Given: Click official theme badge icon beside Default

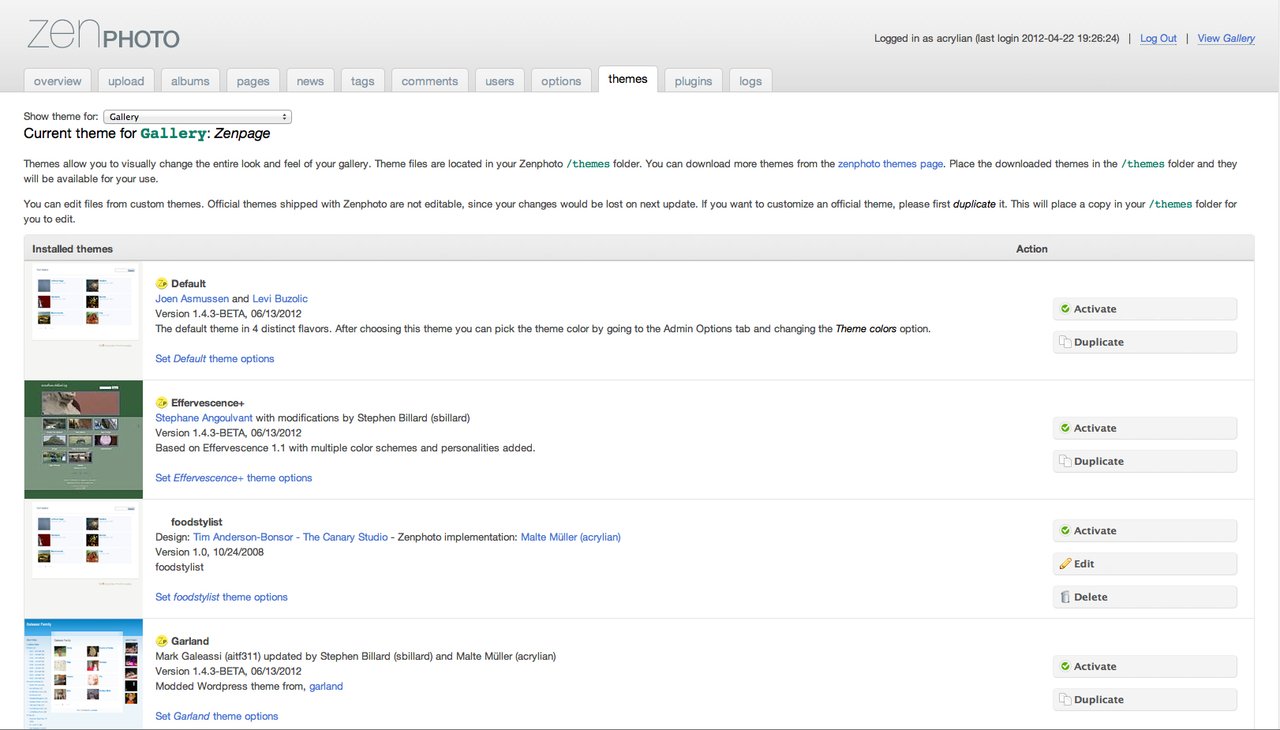Looking at the screenshot, I should (162, 284).
